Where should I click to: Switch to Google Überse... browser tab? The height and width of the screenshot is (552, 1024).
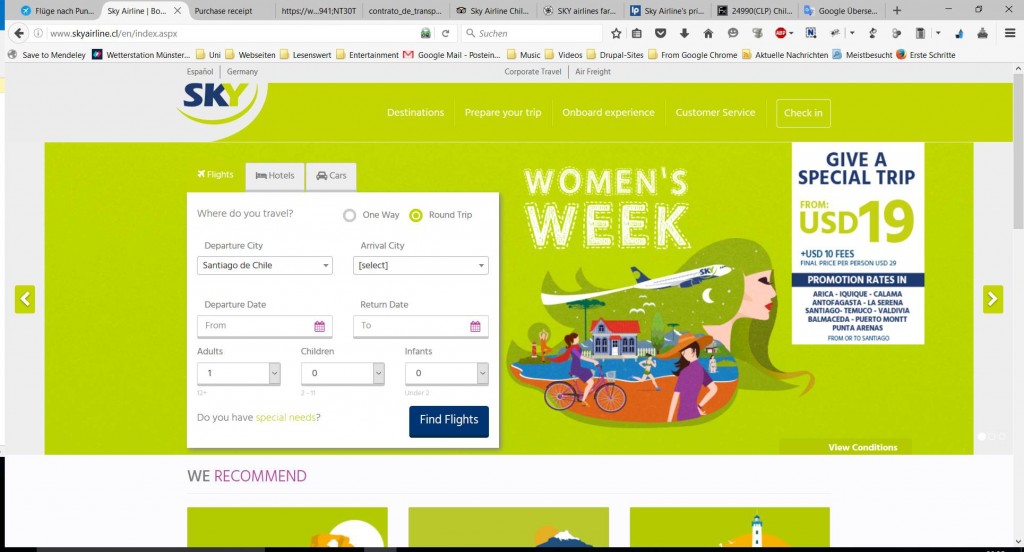tap(842, 10)
